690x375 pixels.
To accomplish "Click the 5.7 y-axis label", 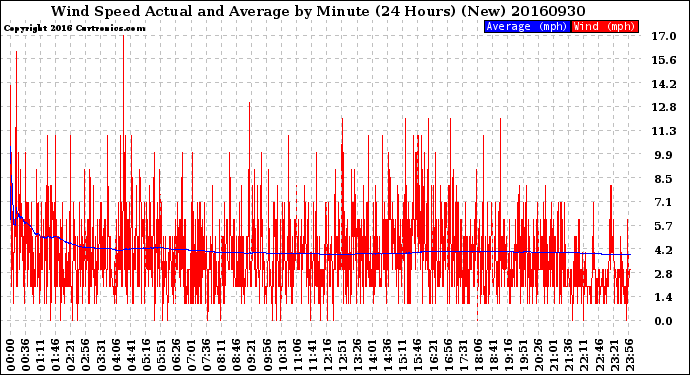I will click(x=664, y=226).
